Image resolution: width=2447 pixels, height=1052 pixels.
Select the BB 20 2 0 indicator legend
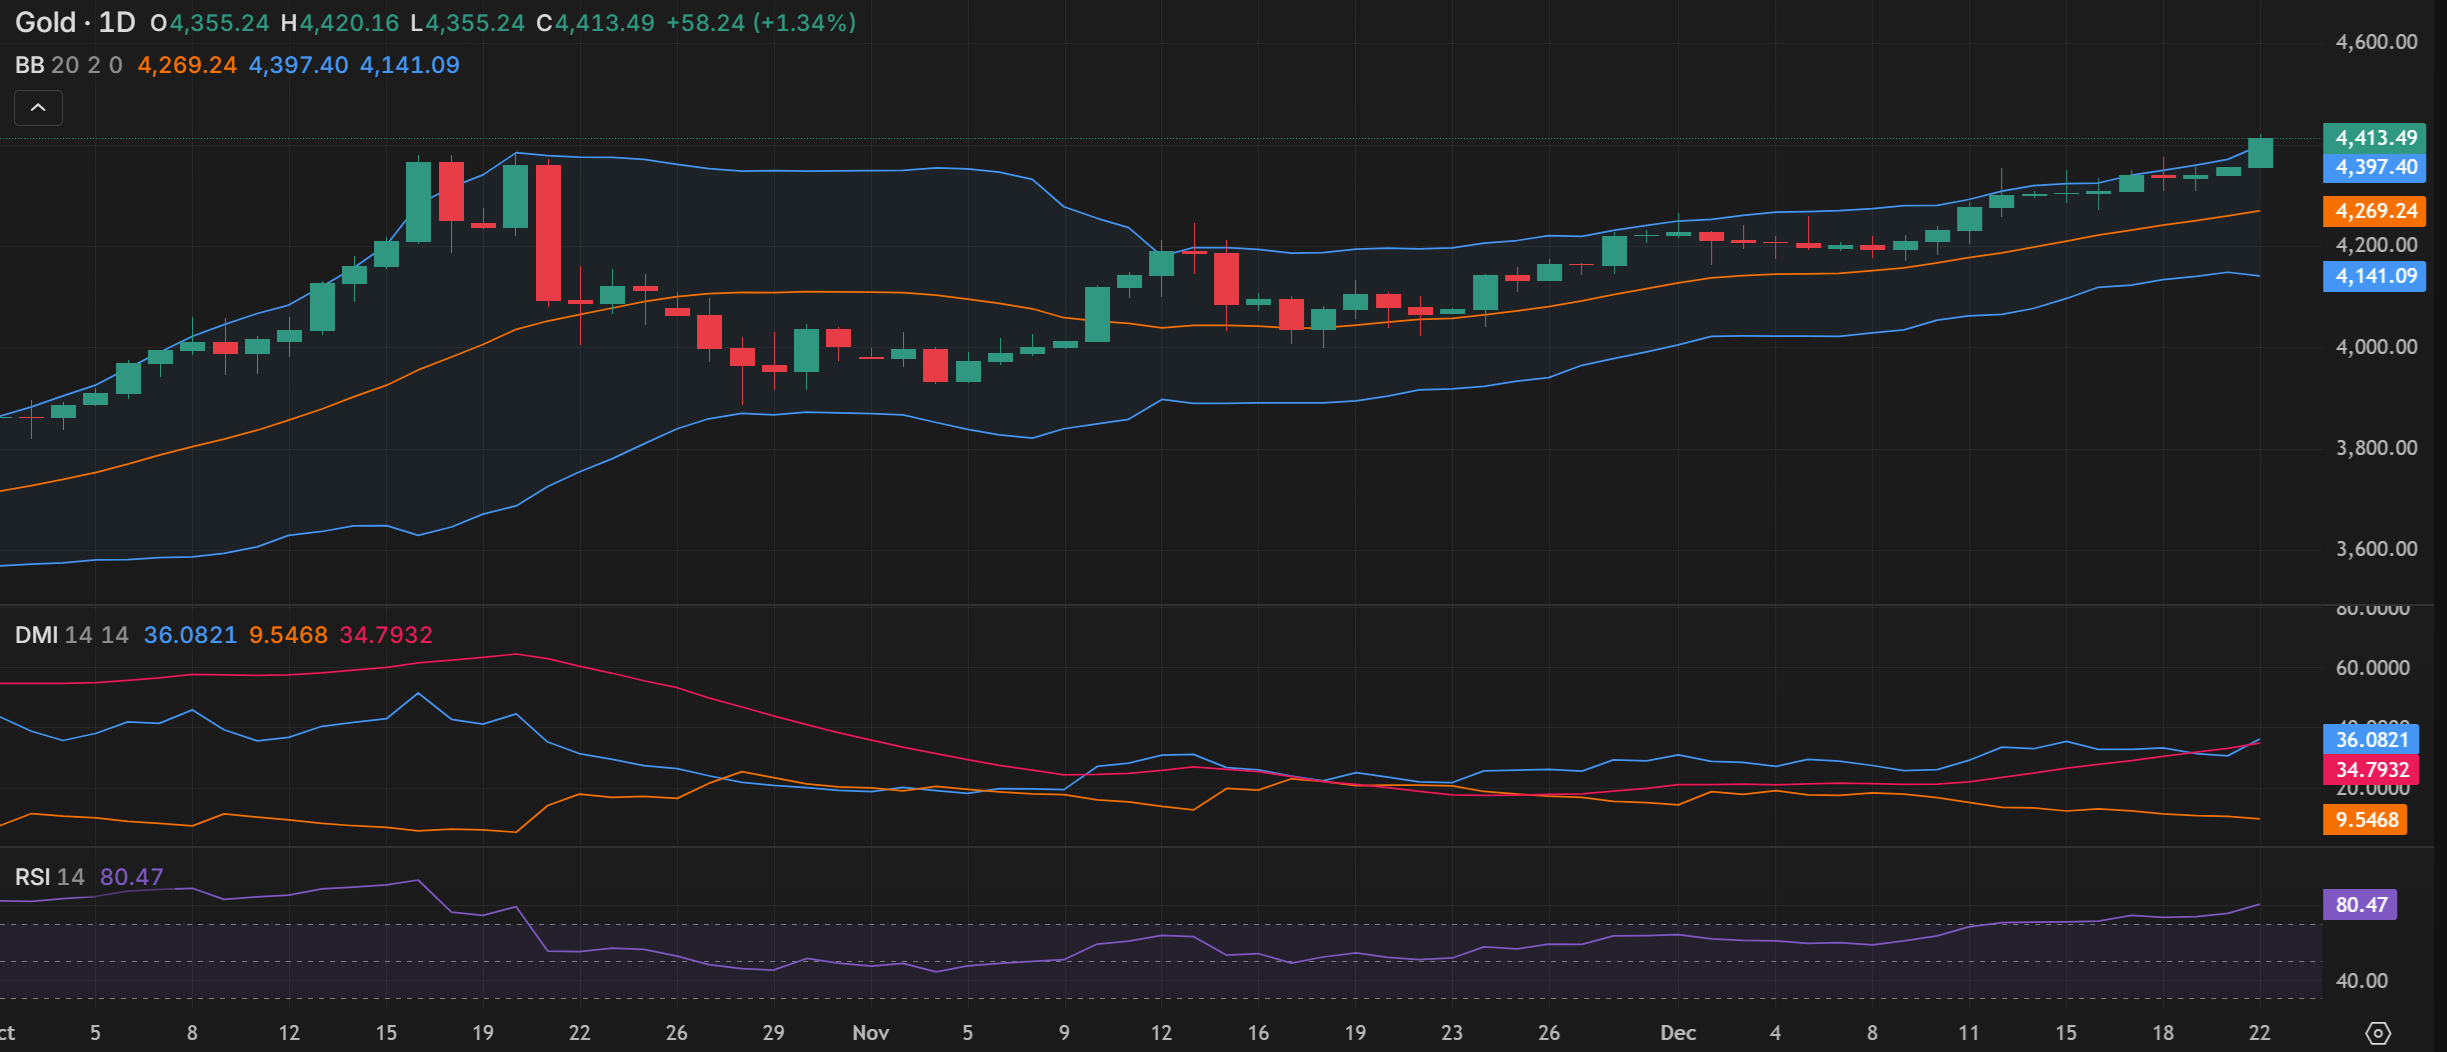click(68, 65)
